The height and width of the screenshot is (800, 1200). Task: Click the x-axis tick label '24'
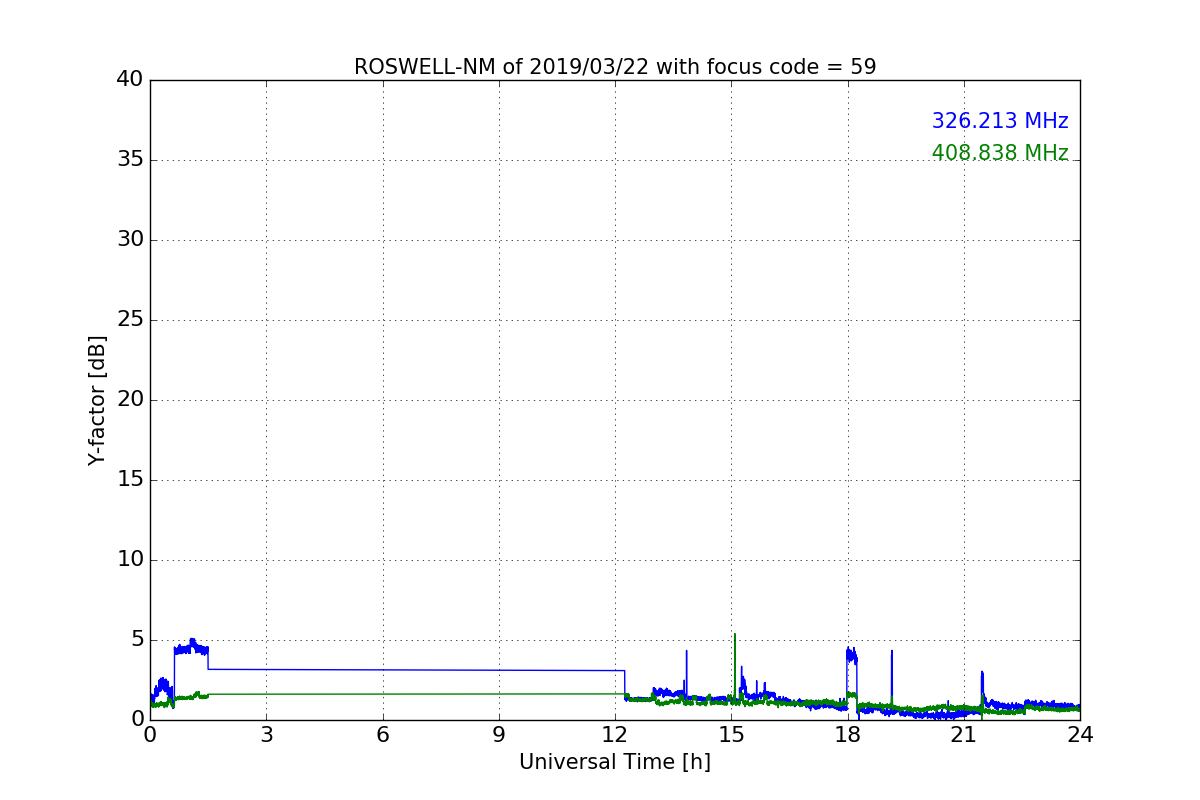pyautogui.click(x=1080, y=734)
